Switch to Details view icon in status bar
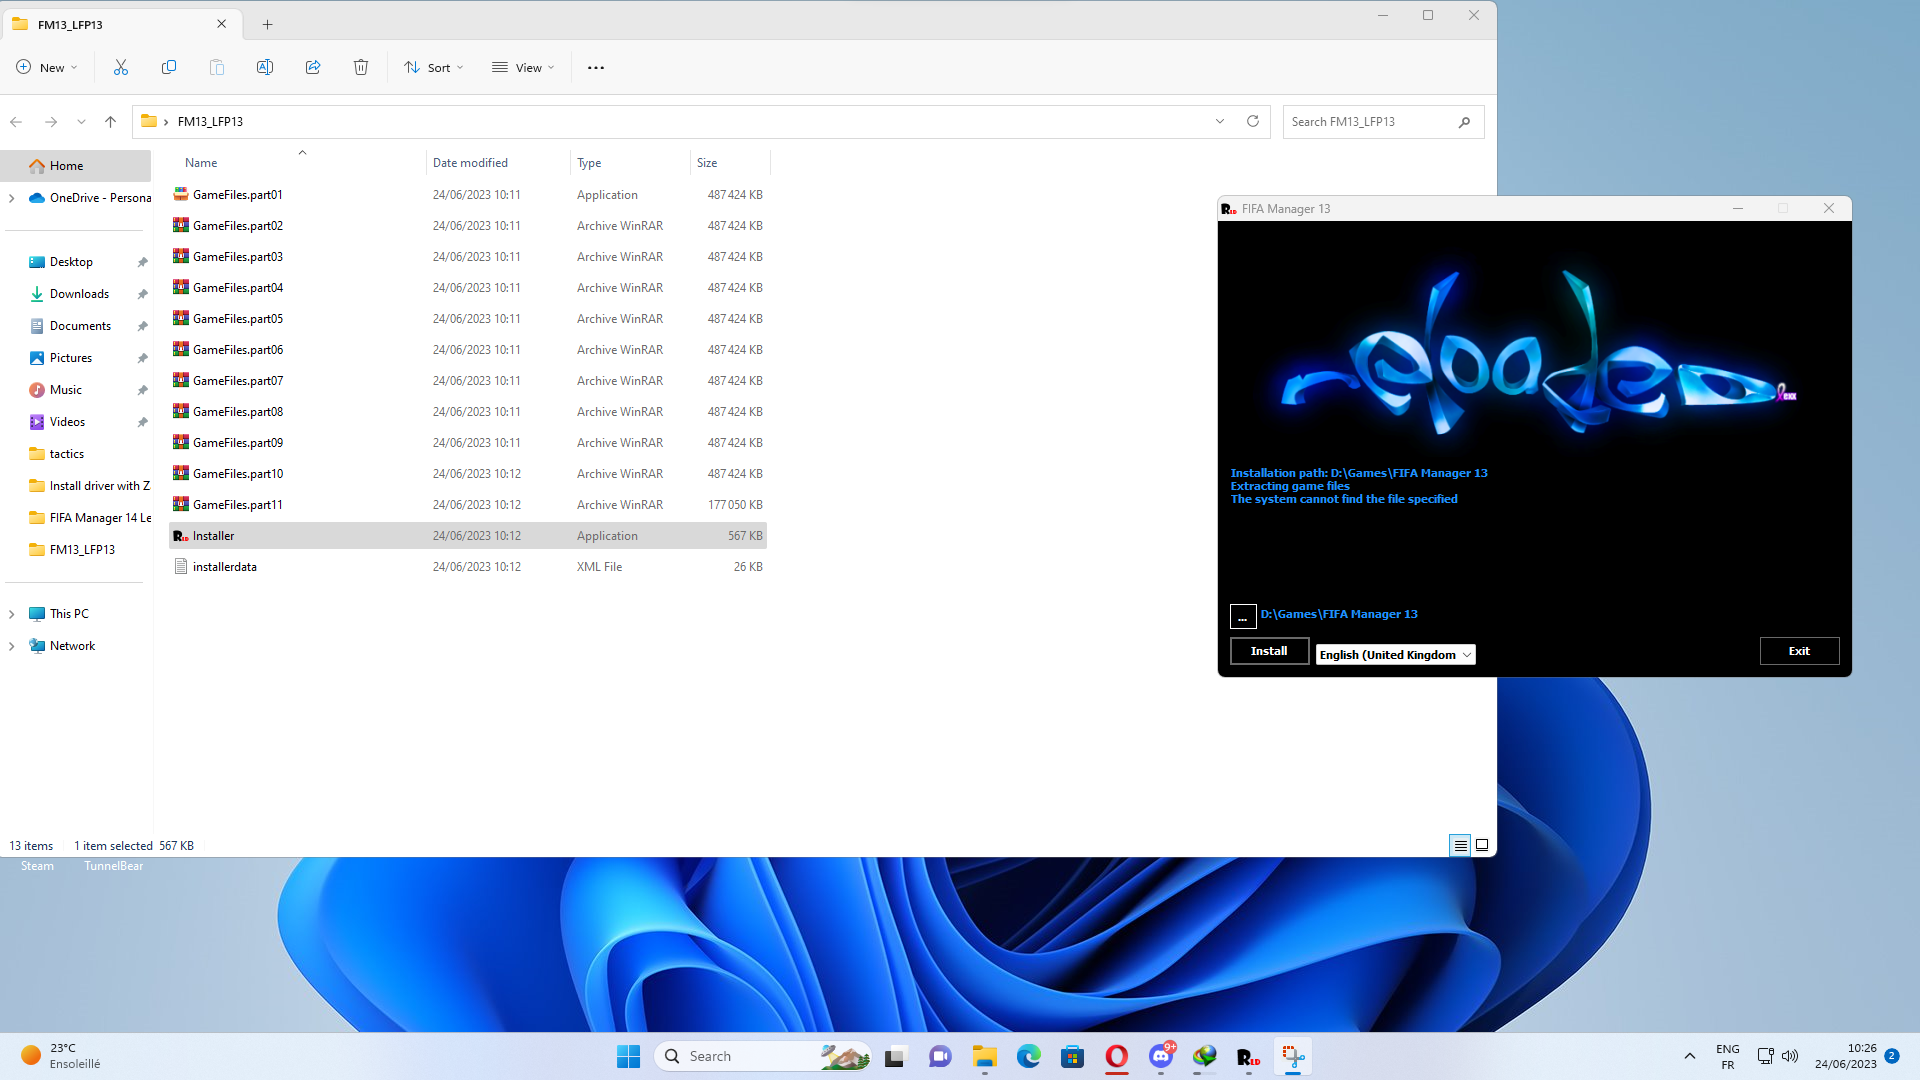Viewport: 1920px width, 1080px height. [1460, 846]
